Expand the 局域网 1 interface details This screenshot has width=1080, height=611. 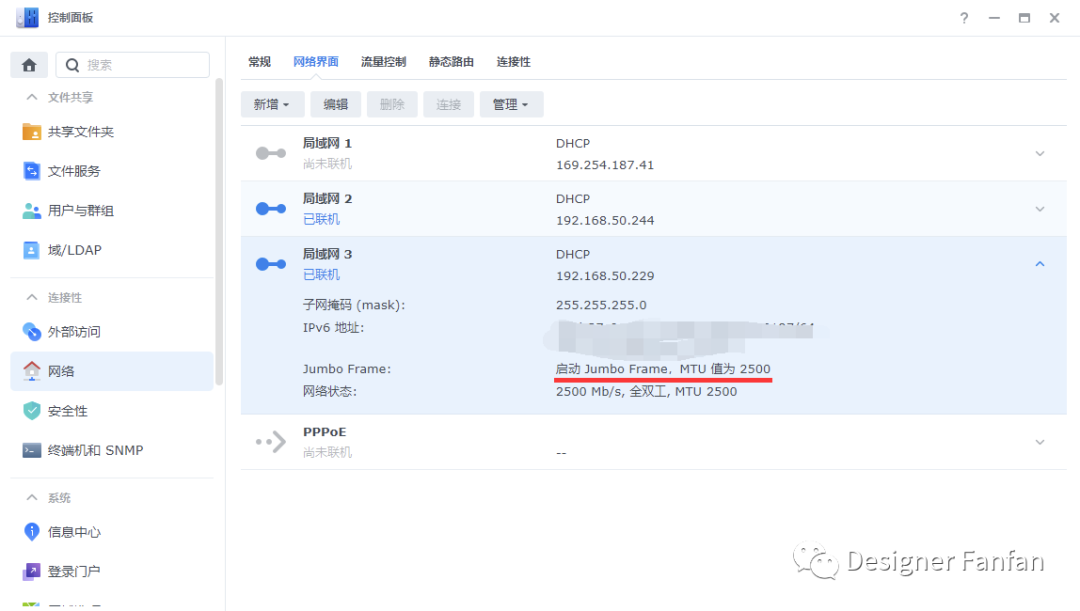(1039, 153)
